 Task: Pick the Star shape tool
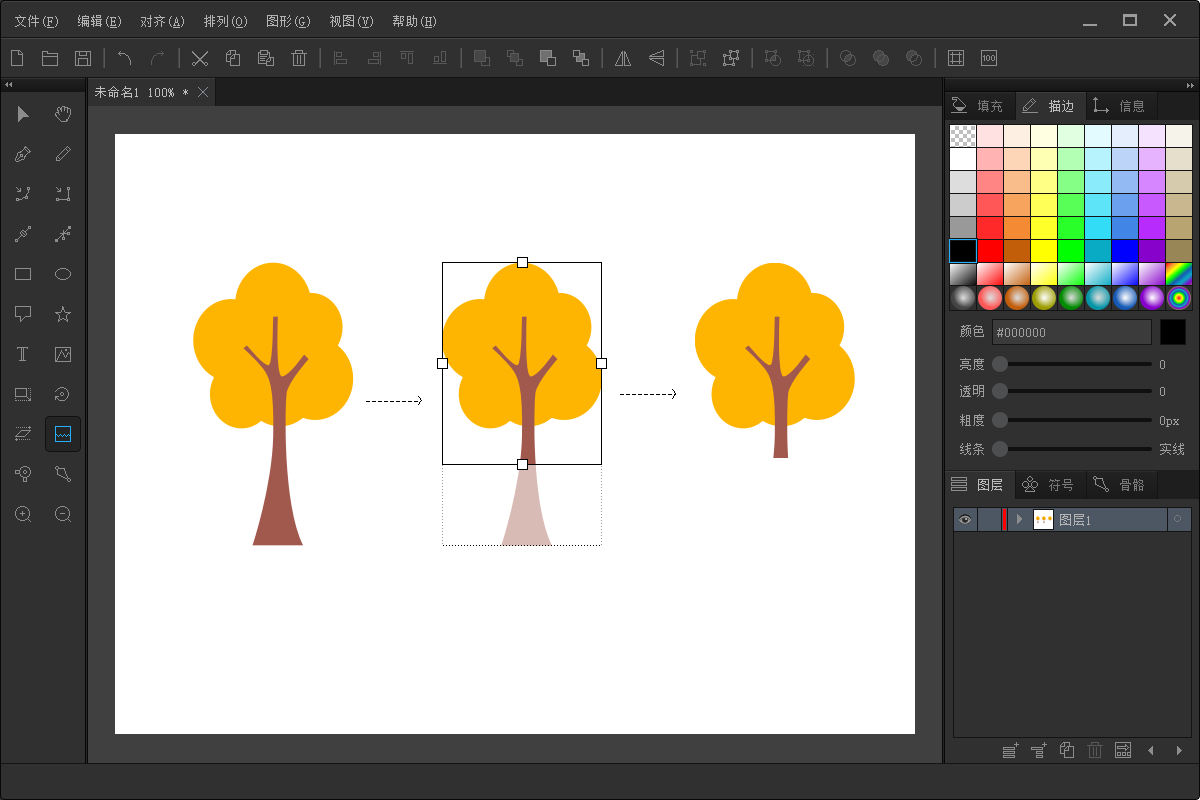63,314
